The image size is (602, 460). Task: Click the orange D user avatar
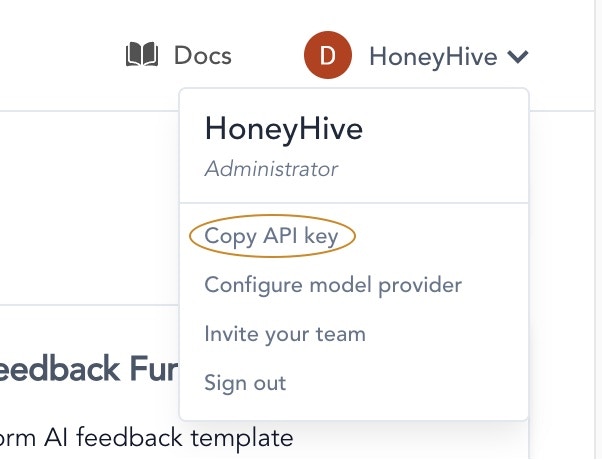click(328, 55)
